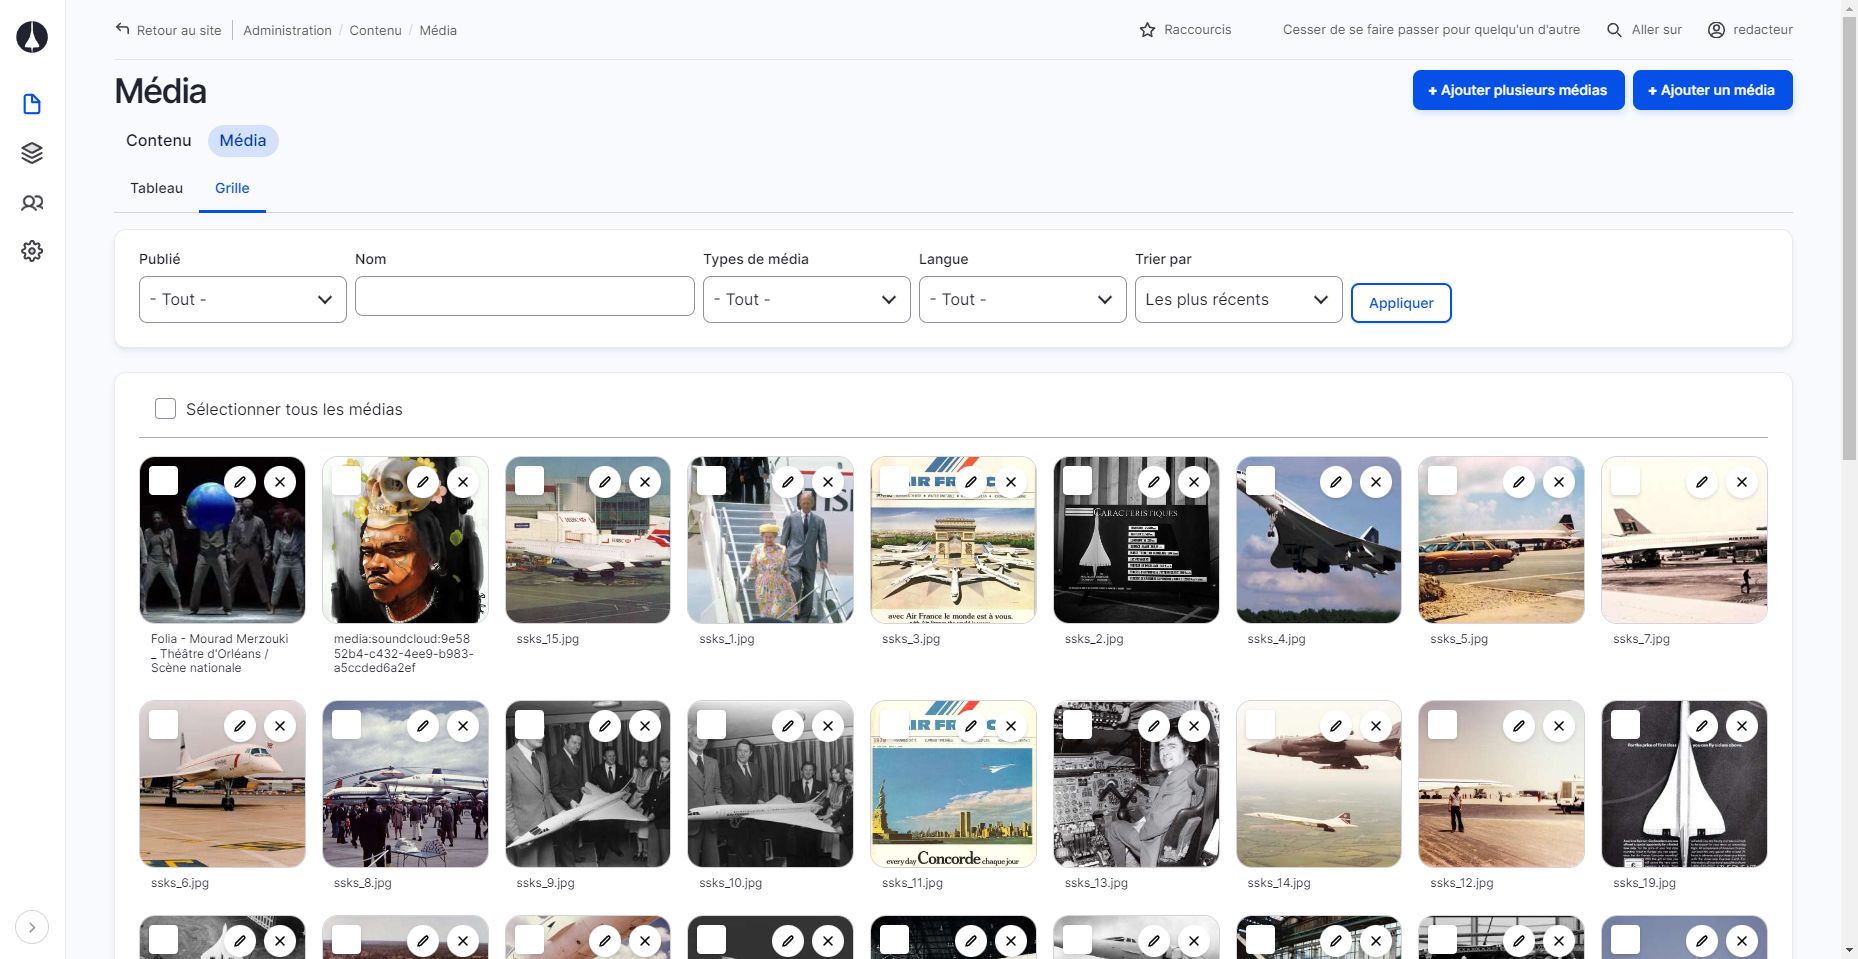
Task: Edit the Folia - Mourad Merzouki media
Action: click(240, 482)
